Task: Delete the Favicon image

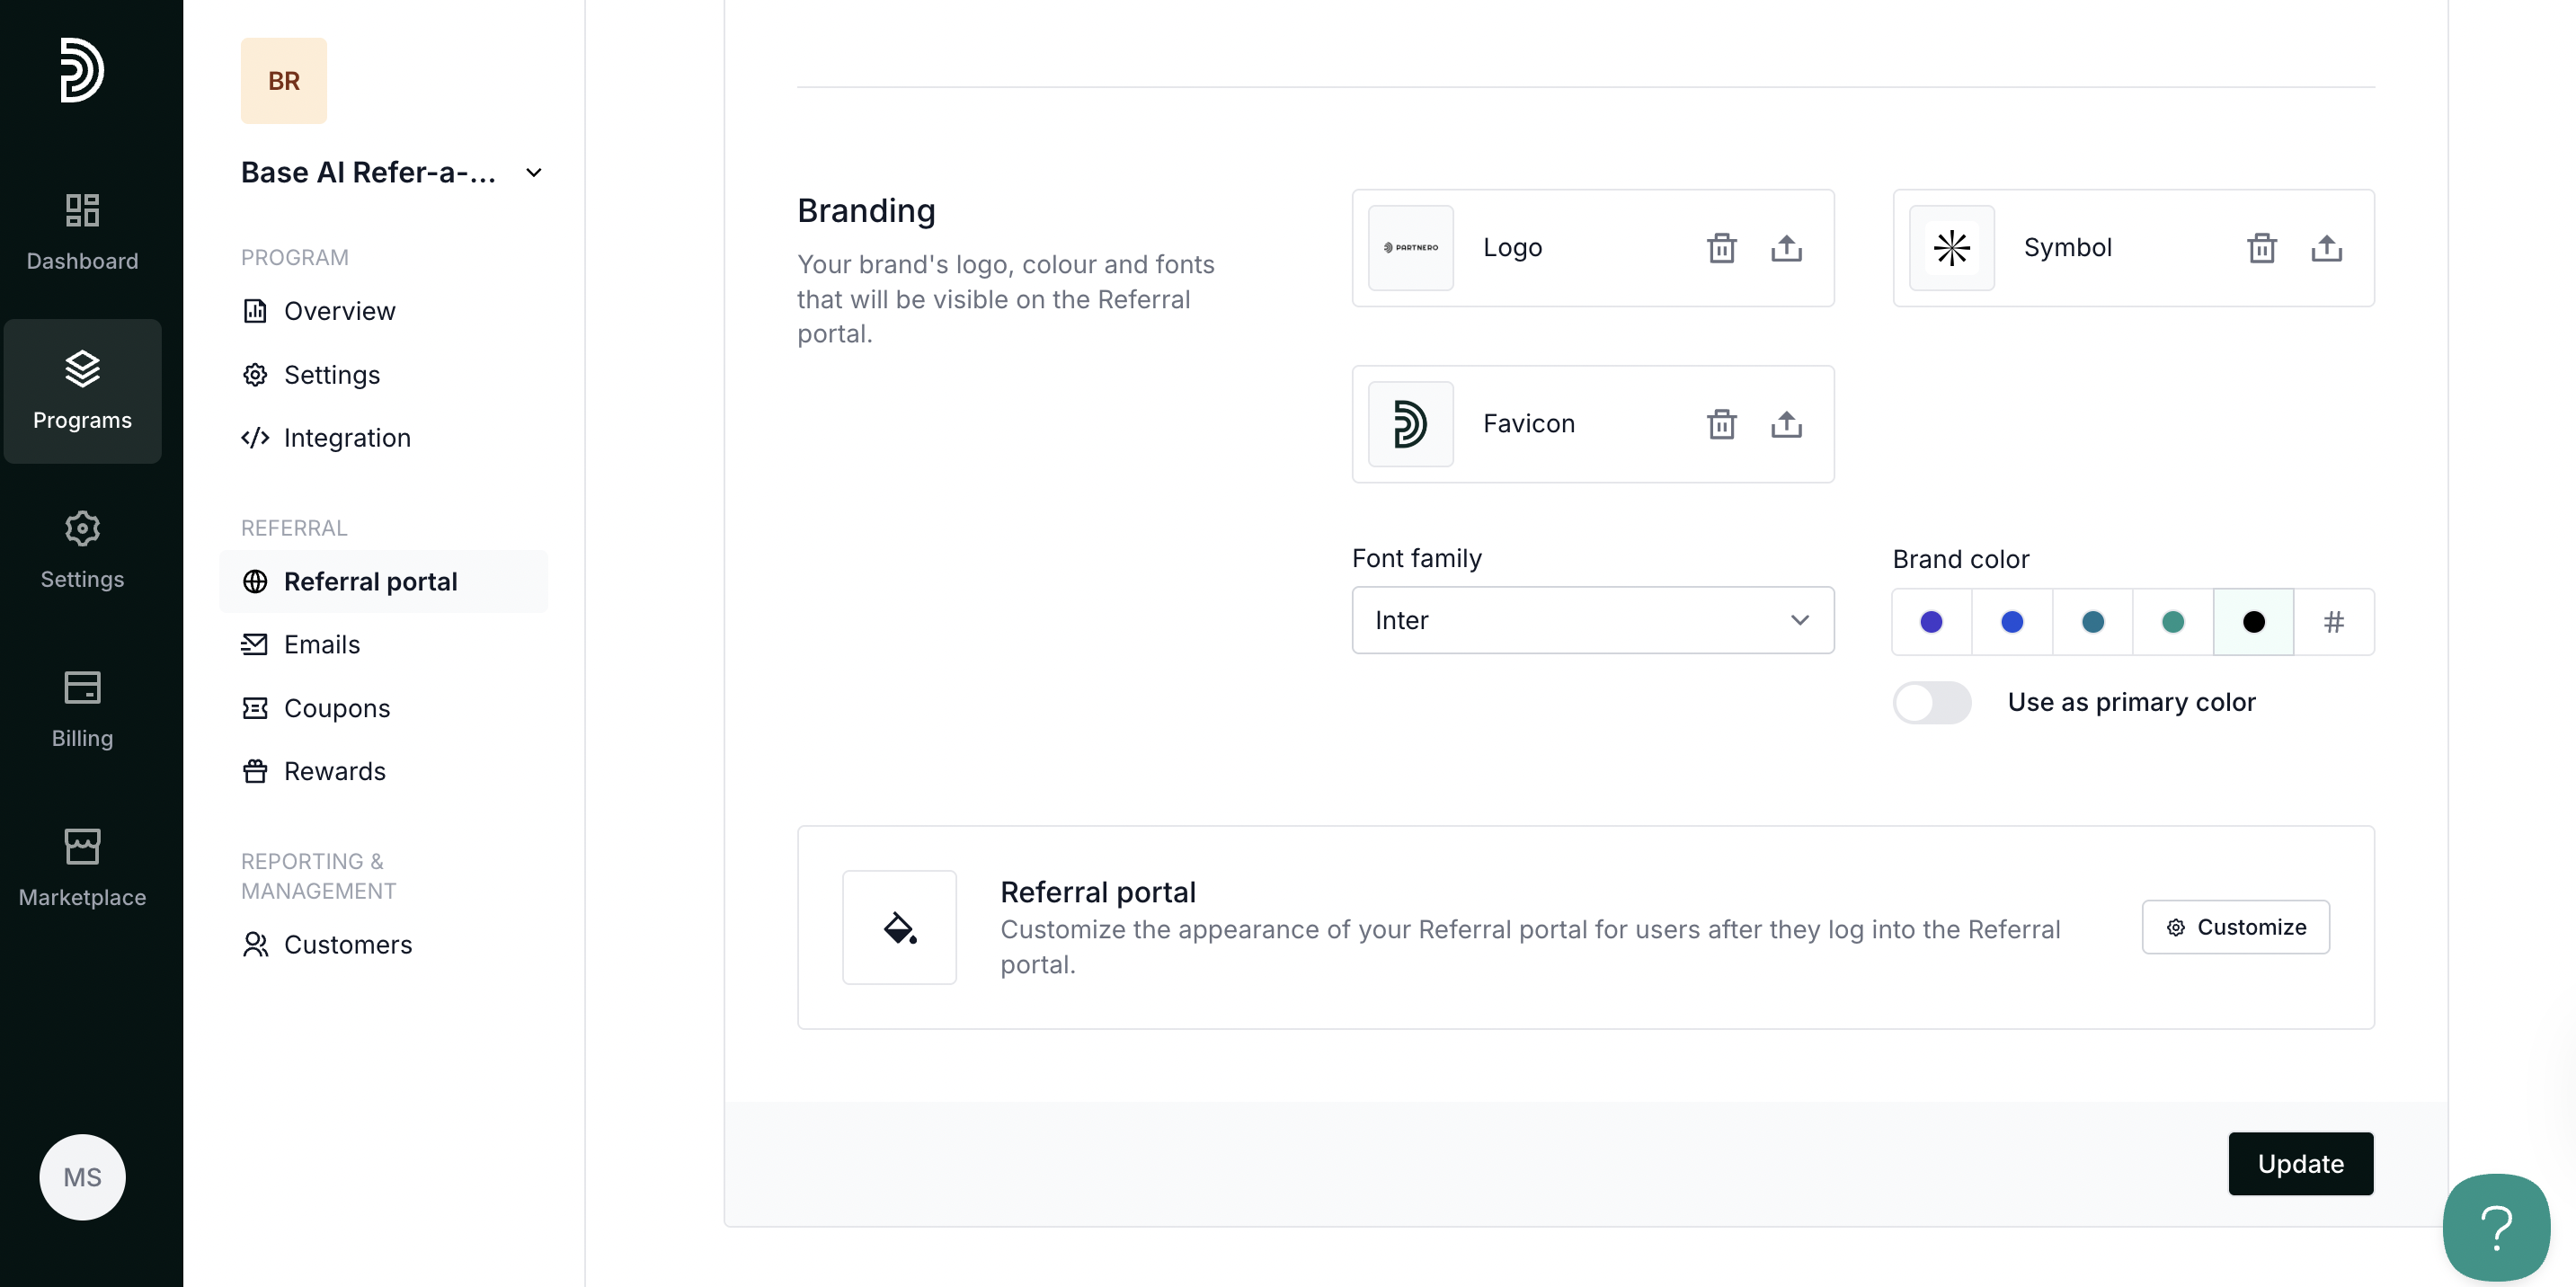Action: click(x=1721, y=424)
